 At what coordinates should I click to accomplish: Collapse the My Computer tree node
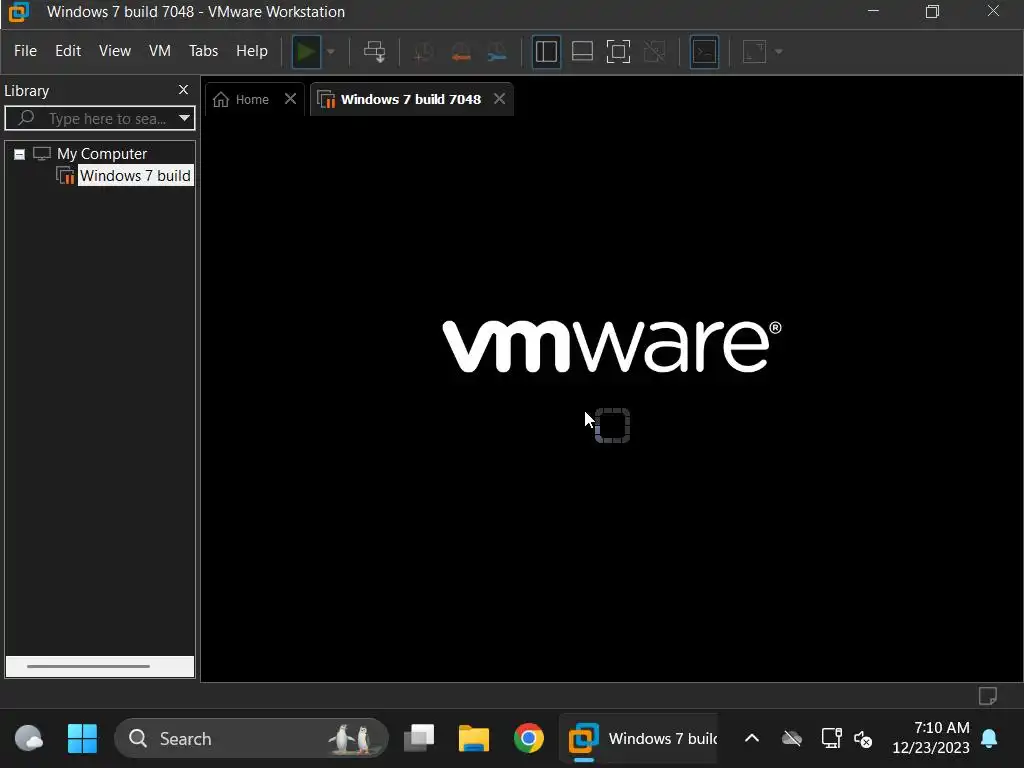[x=20, y=154]
